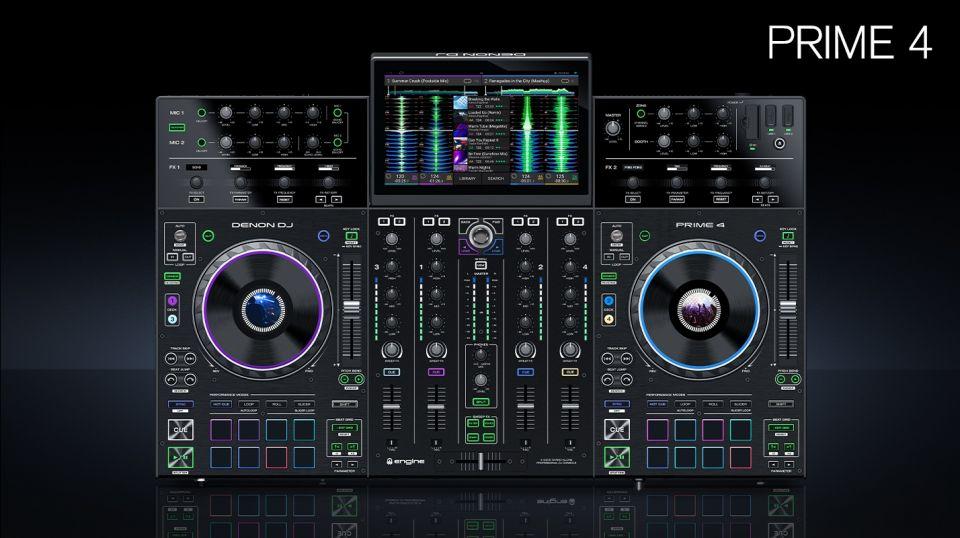960x538 pixels.
Task: Tap the right deck CUE button
Action: [x=617, y=430]
